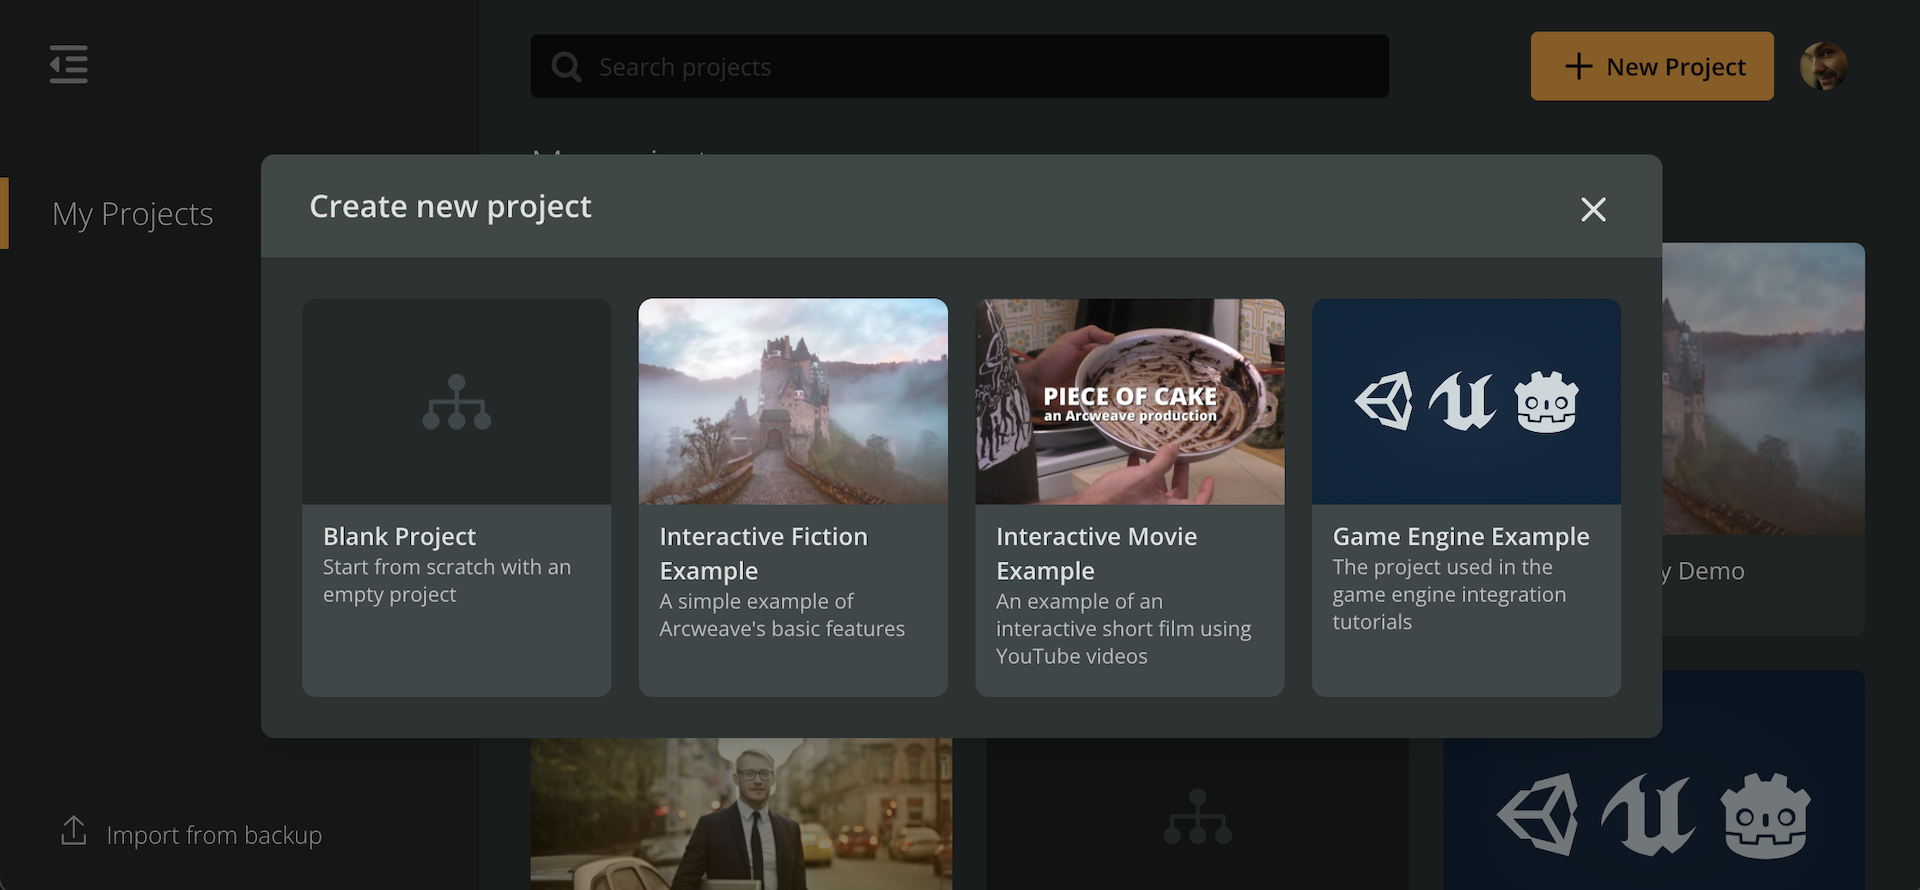Open the My Projects tab
This screenshot has height=890, width=1920.
(x=132, y=214)
